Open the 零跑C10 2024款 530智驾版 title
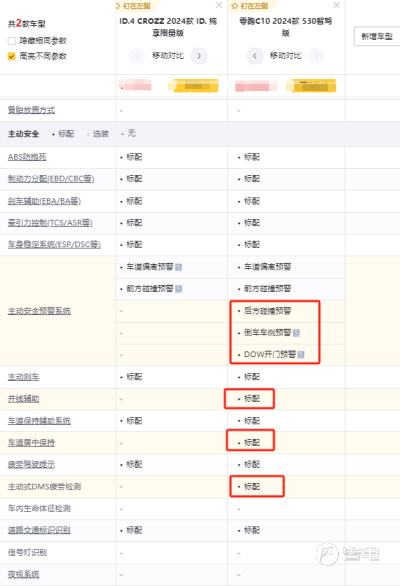 [x=286, y=27]
